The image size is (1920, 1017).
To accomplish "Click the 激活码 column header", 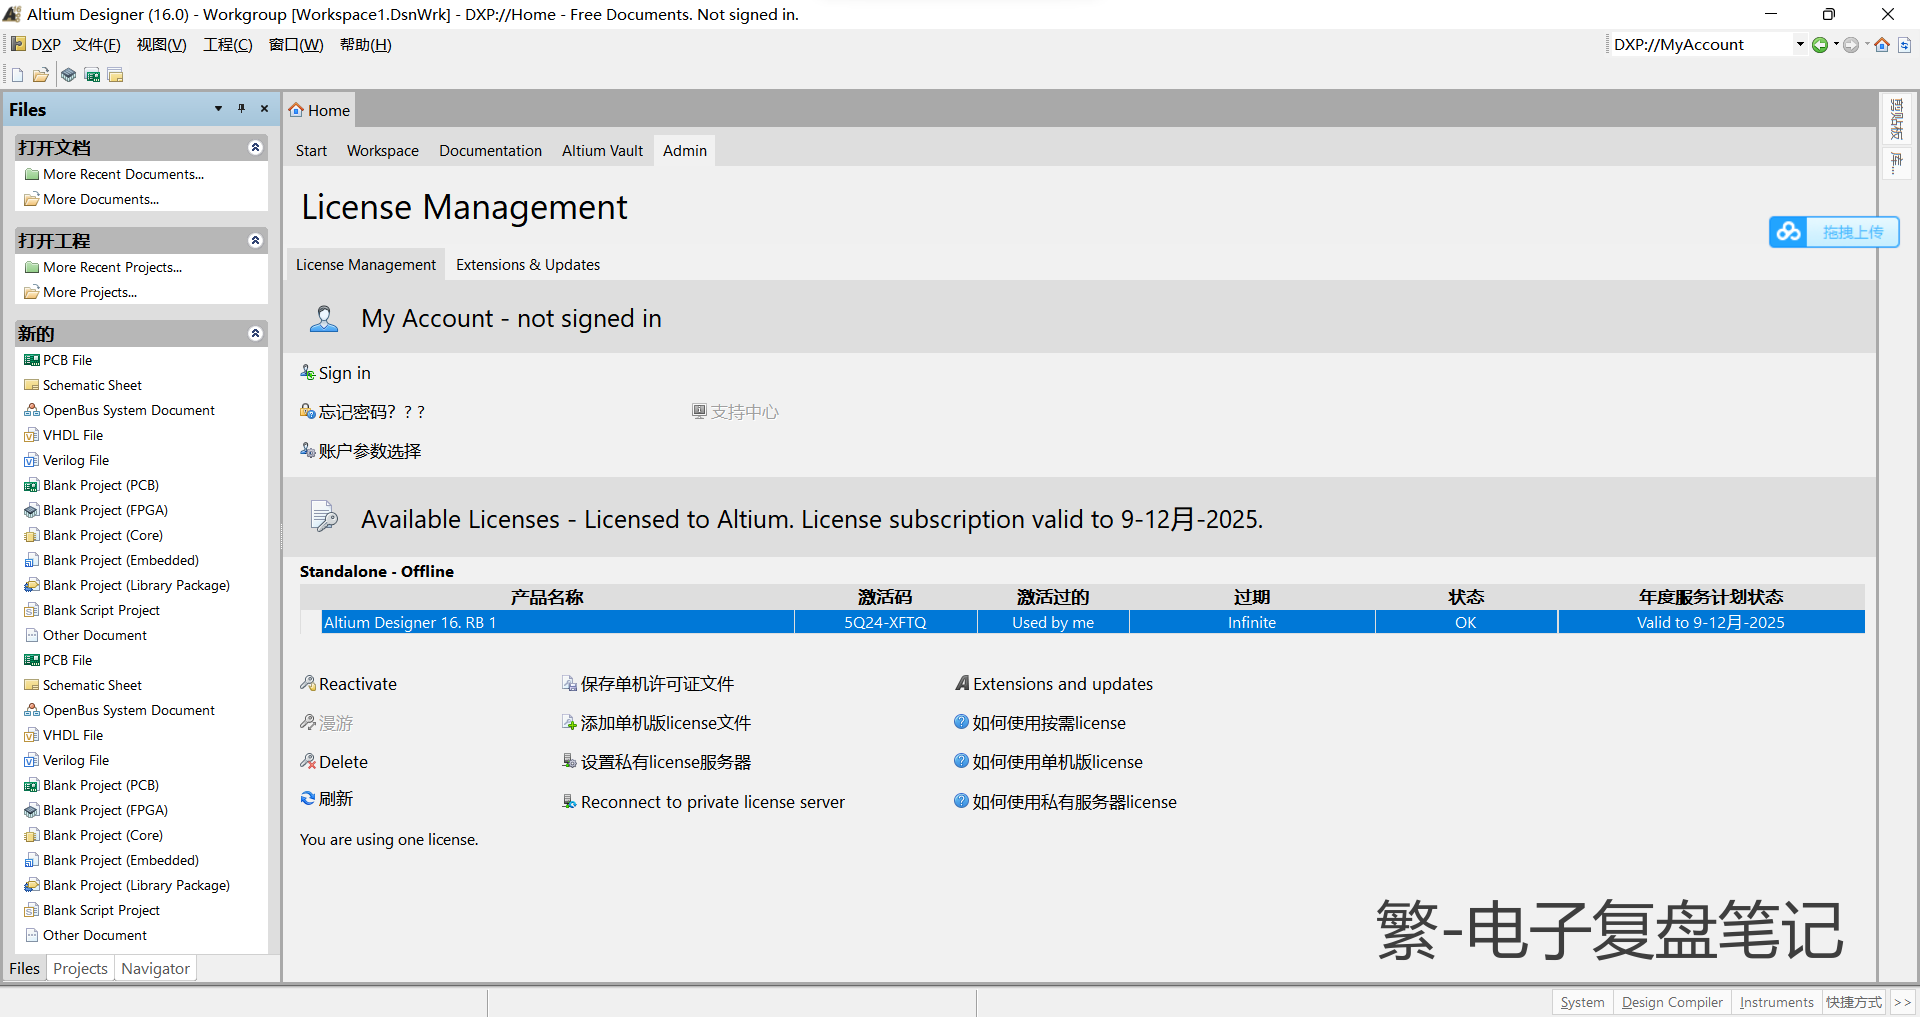I will (x=885, y=597).
